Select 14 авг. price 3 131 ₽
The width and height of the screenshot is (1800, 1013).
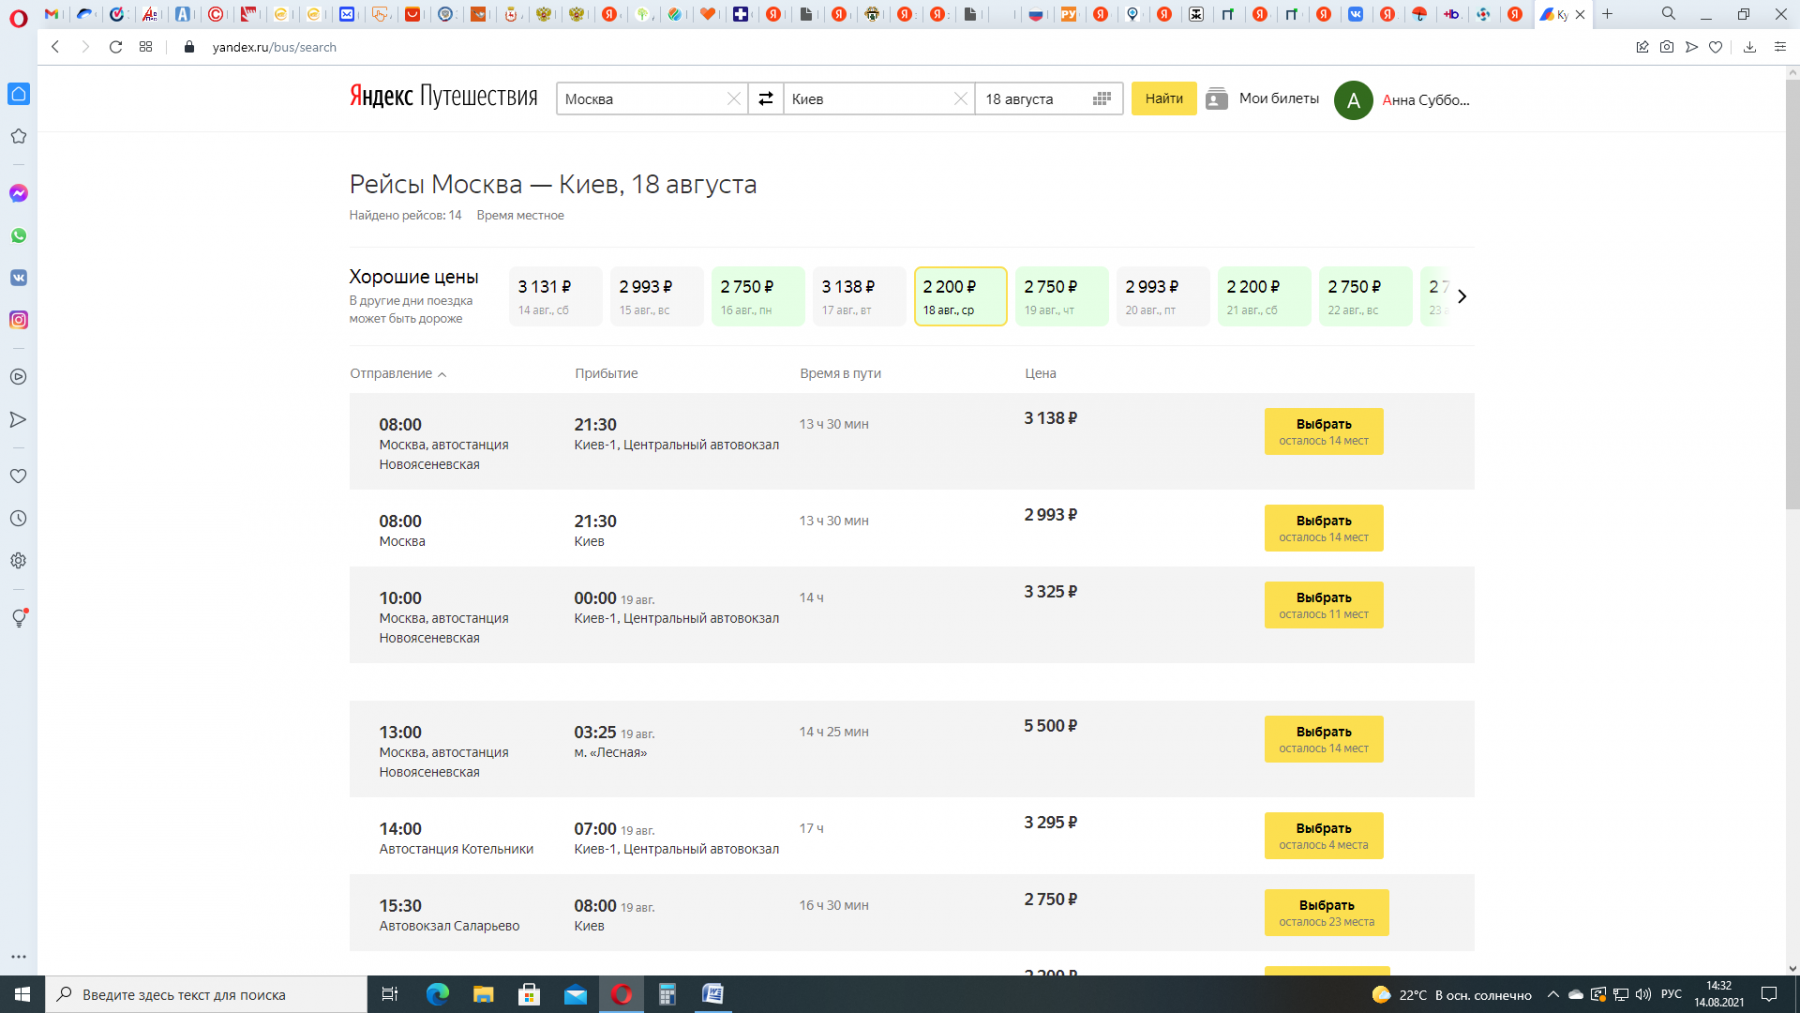pyautogui.click(x=555, y=296)
